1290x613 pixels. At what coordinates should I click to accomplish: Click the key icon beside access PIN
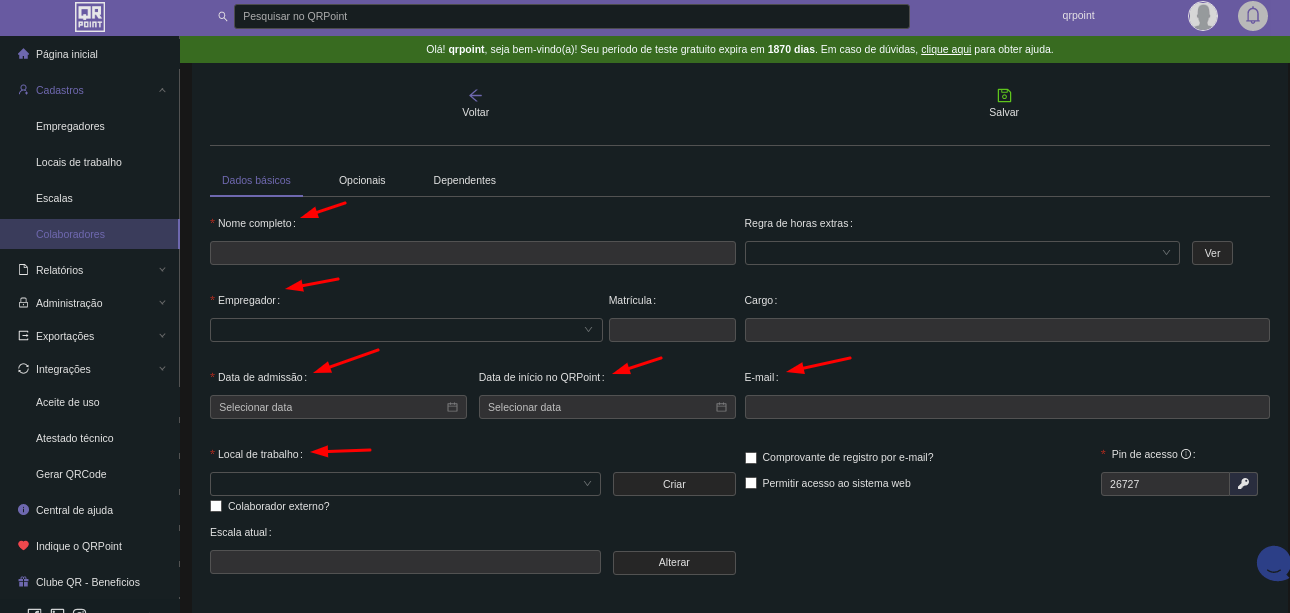point(1243,484)
